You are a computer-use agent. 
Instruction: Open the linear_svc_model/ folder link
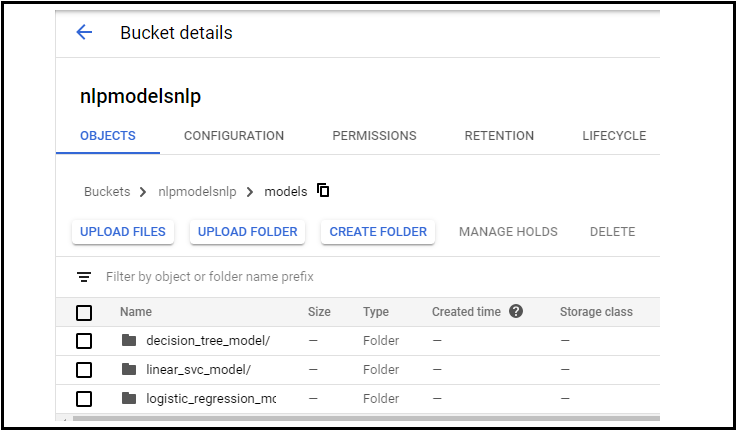(198, 370)
